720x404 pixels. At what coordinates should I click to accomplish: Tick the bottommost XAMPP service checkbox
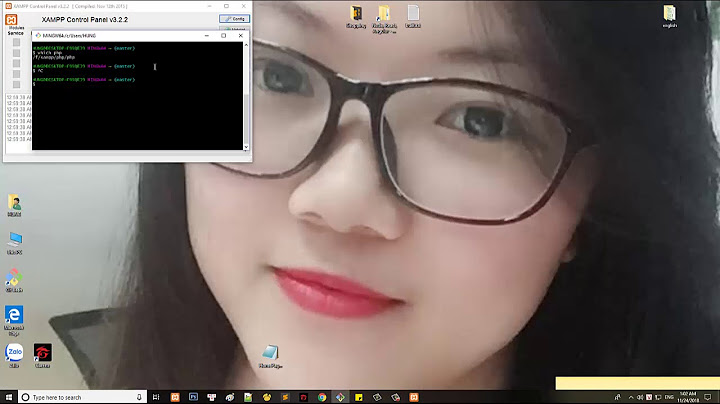click(17, 84)
